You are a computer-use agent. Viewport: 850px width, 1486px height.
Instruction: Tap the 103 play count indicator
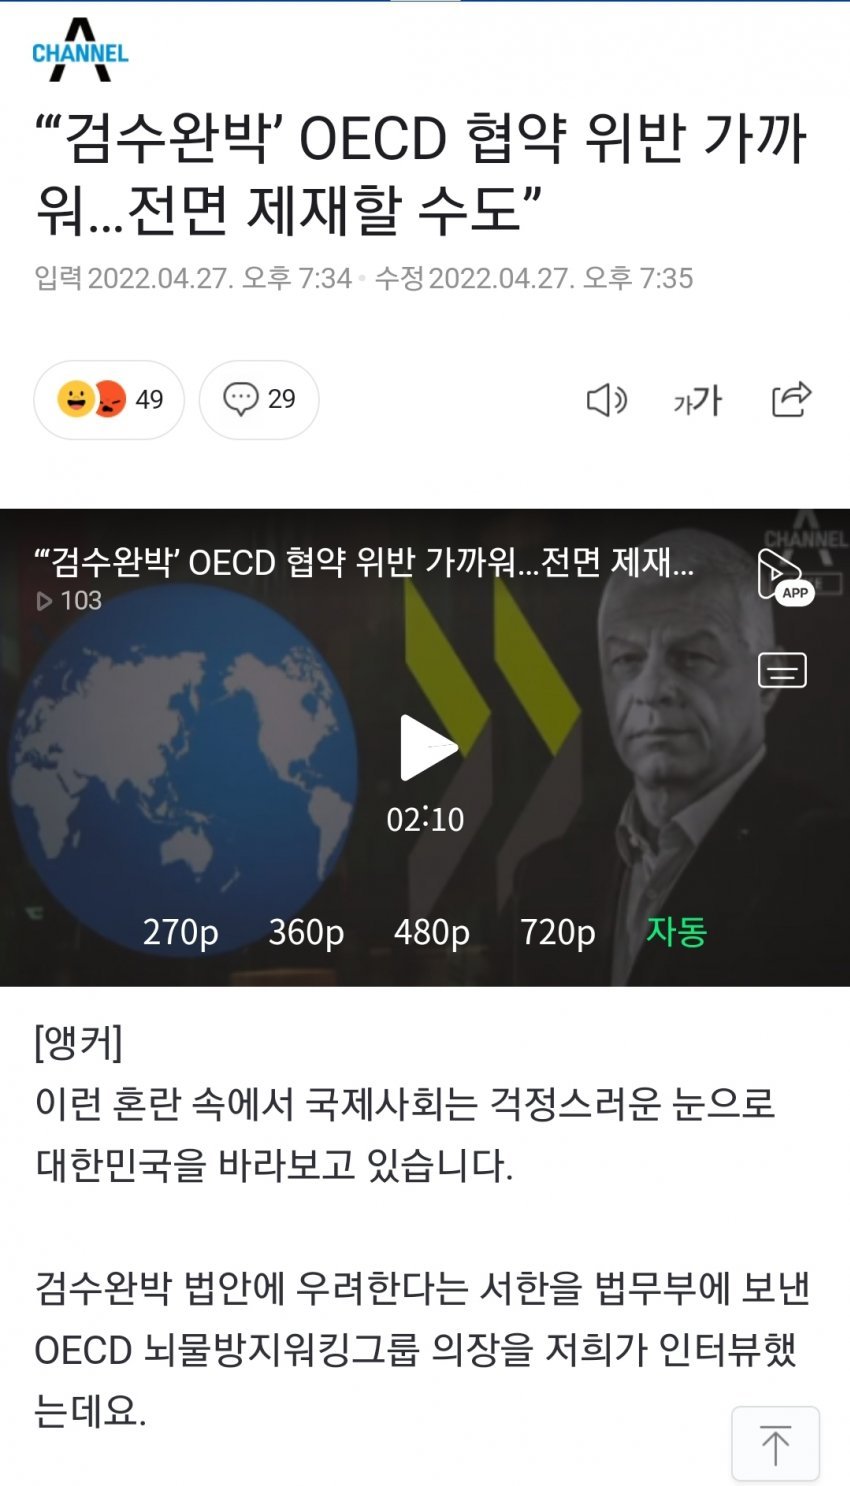tap(69, 600)
